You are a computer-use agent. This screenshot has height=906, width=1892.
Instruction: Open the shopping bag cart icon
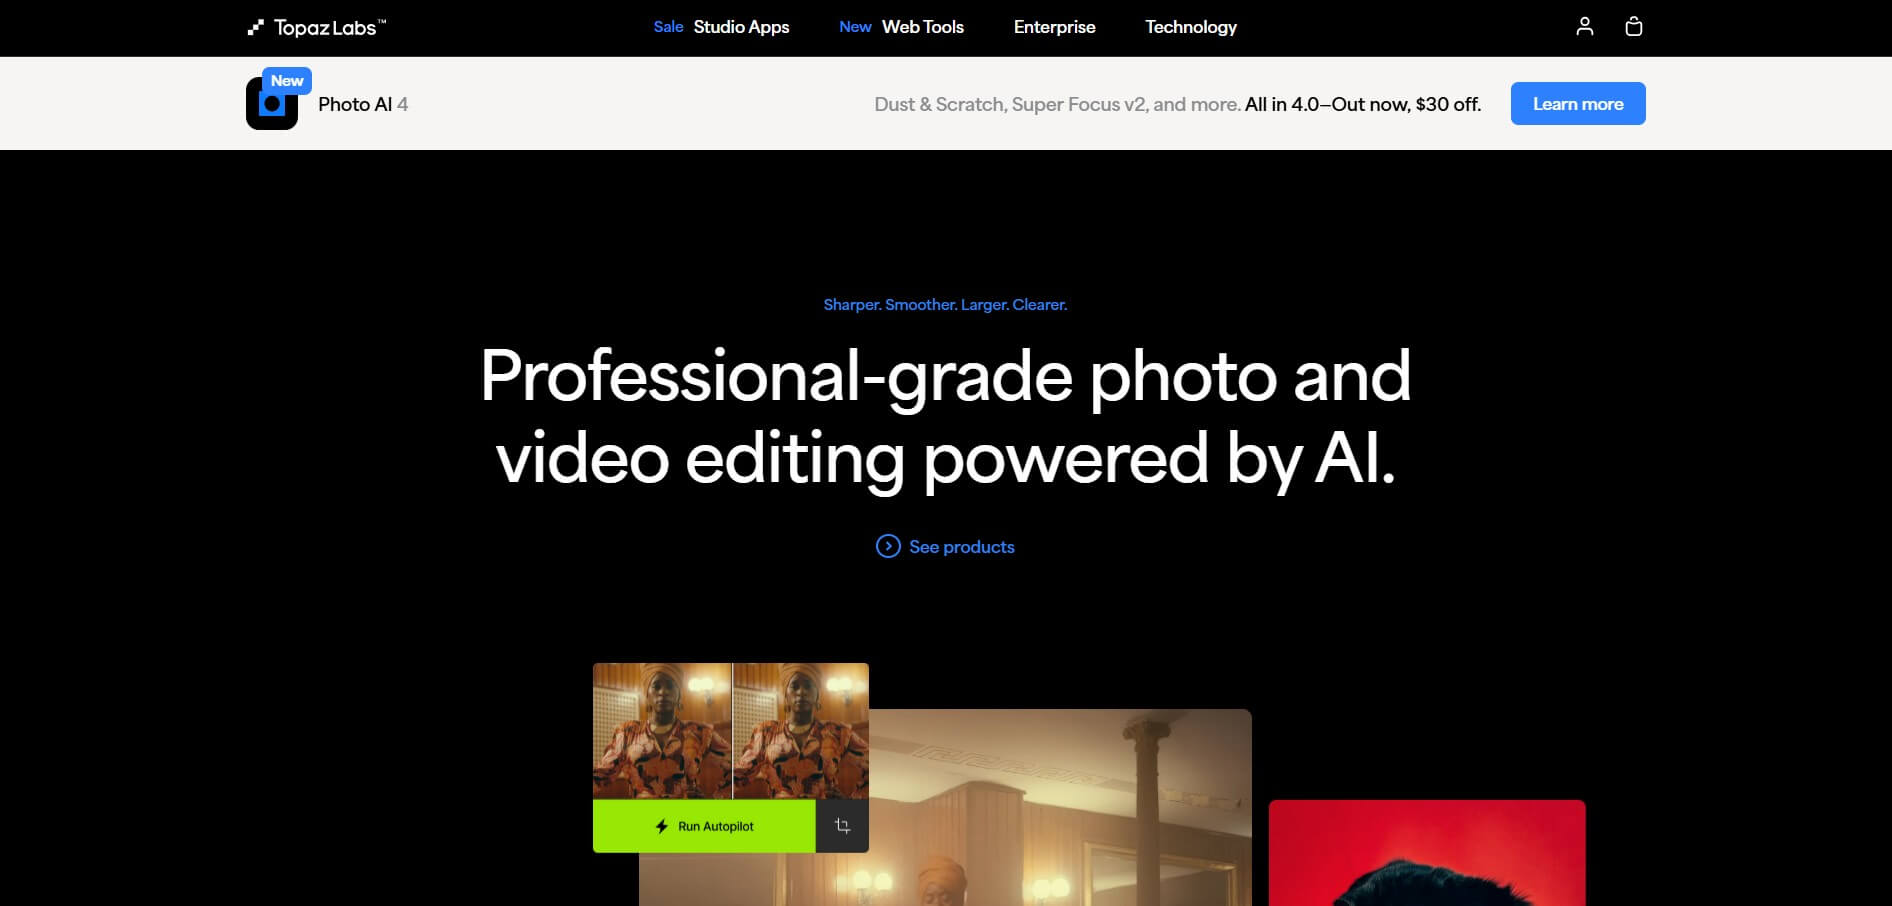tap(1633, 27)
